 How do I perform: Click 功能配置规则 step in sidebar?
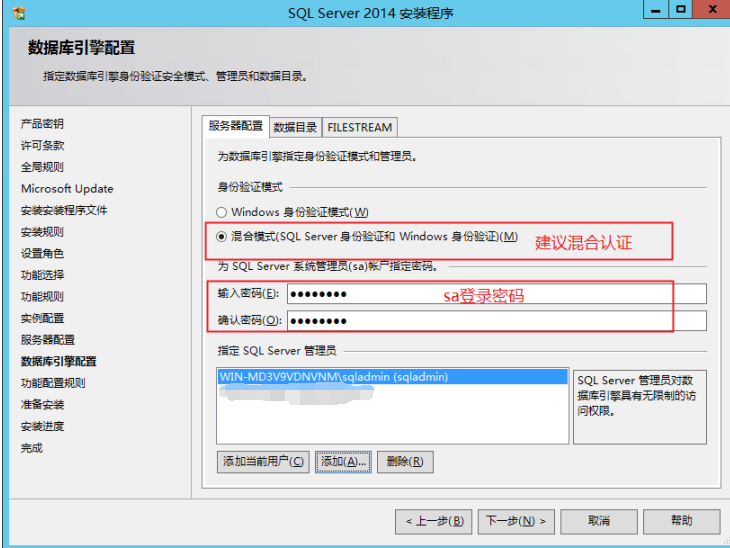tap(53, 383)
